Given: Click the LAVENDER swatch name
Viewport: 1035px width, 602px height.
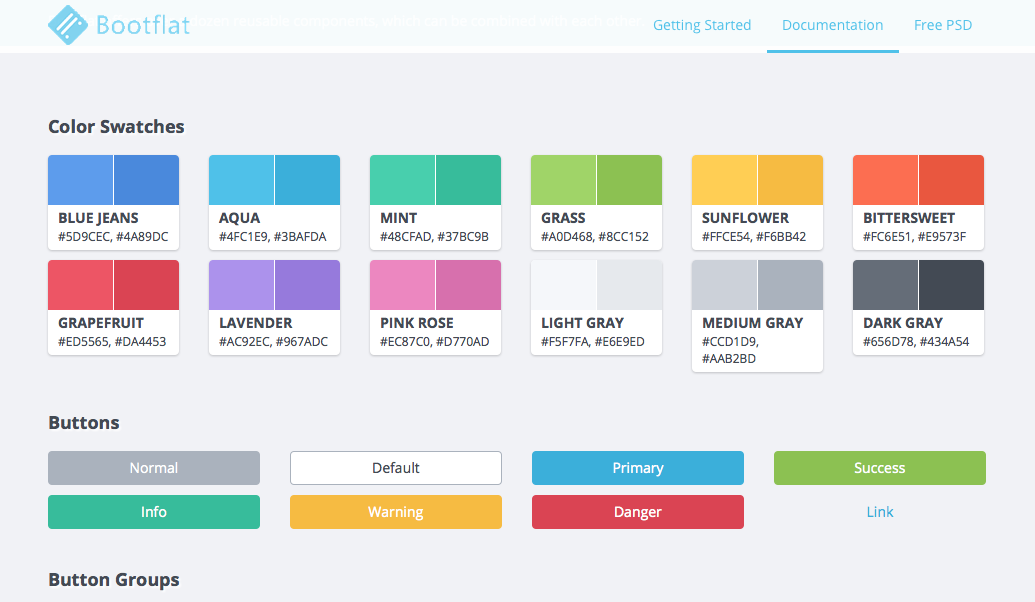Looking at the screenshot, I should point(255,323).
